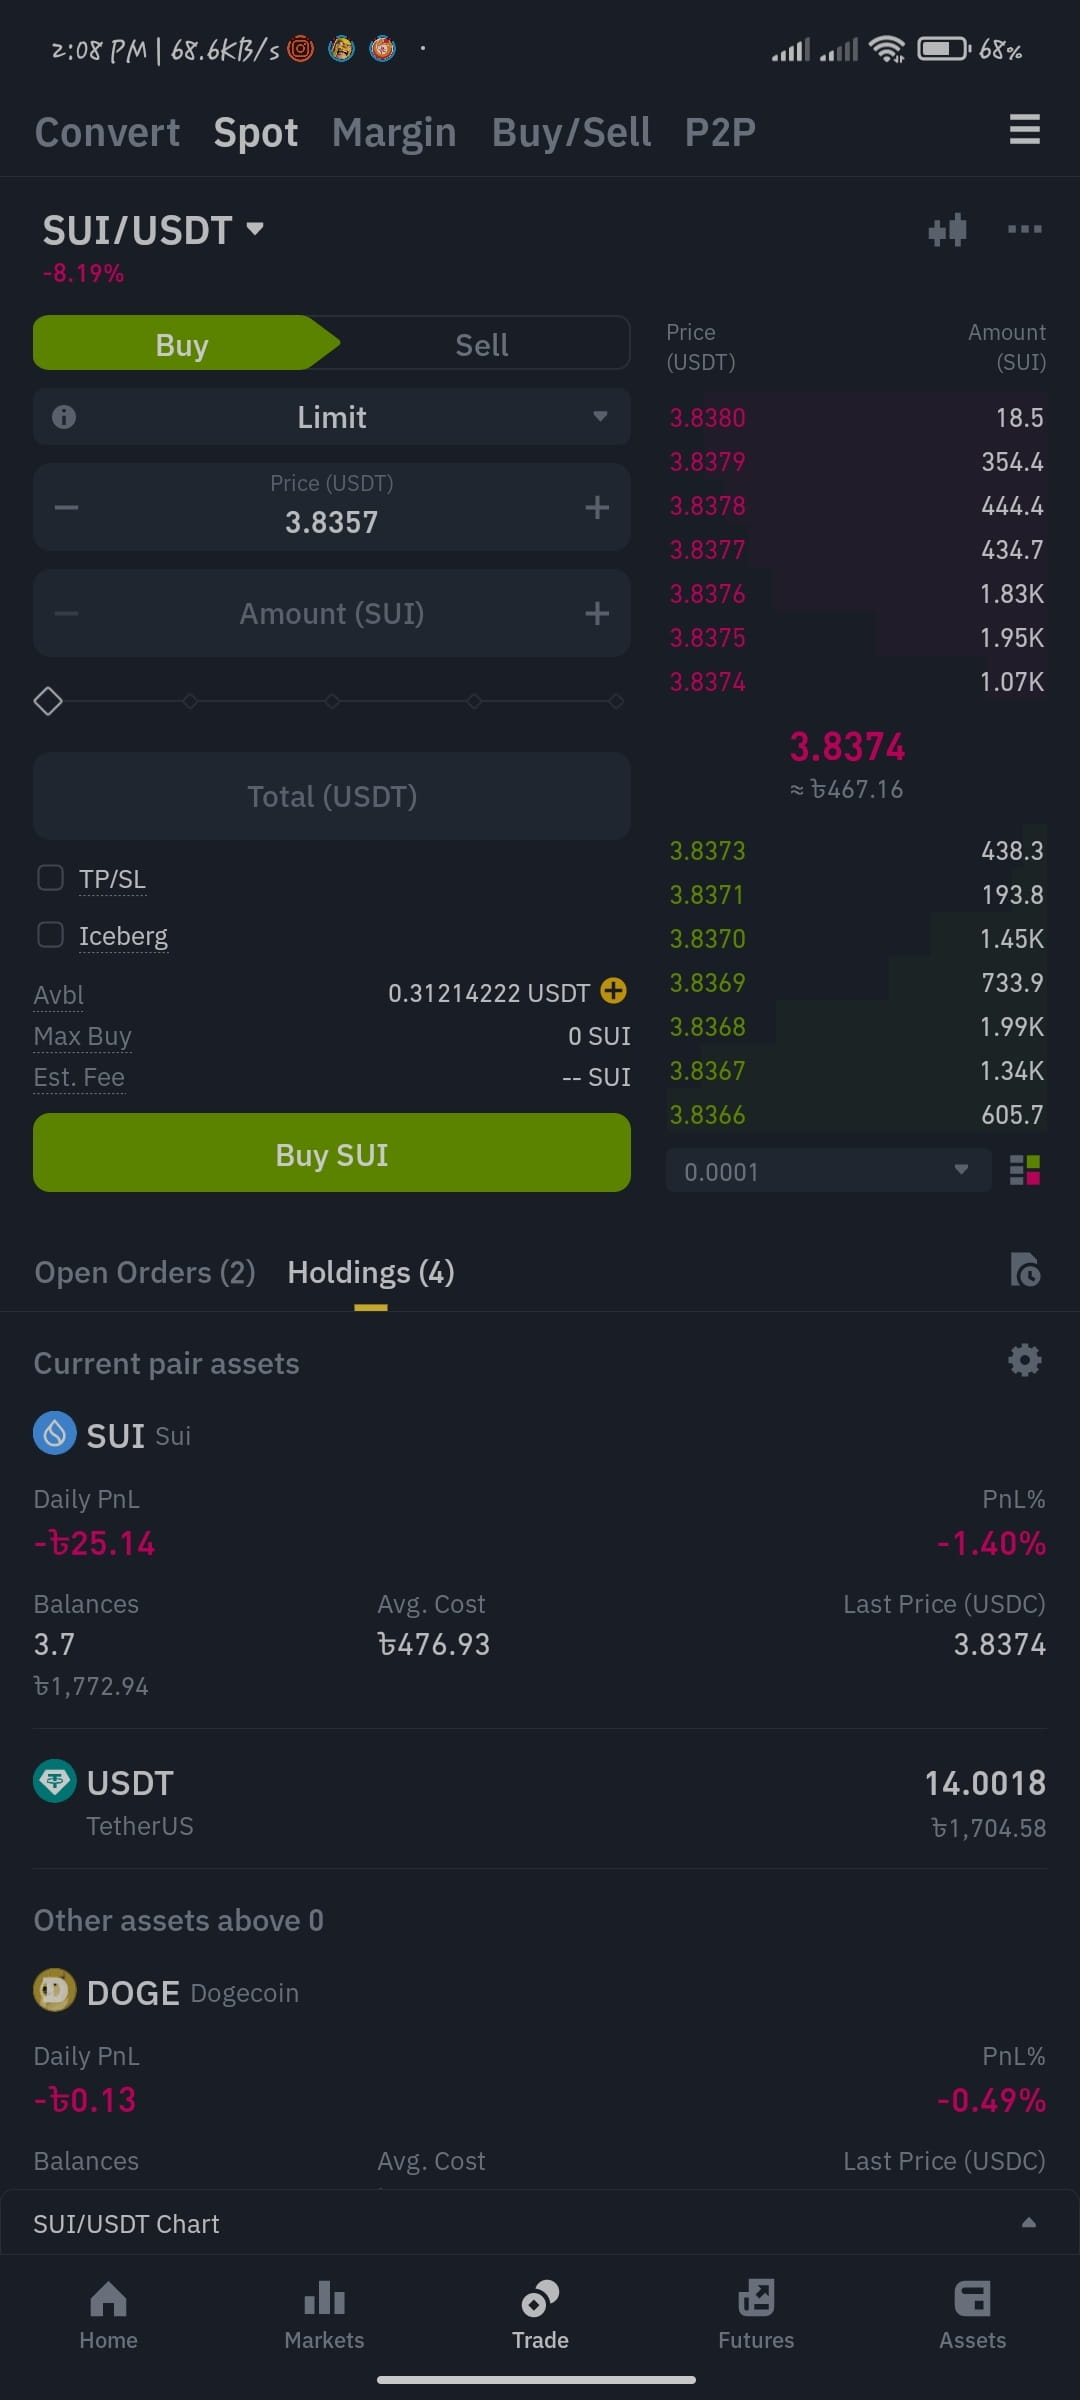Enable the TP/SL checkbox

[50, 878]
